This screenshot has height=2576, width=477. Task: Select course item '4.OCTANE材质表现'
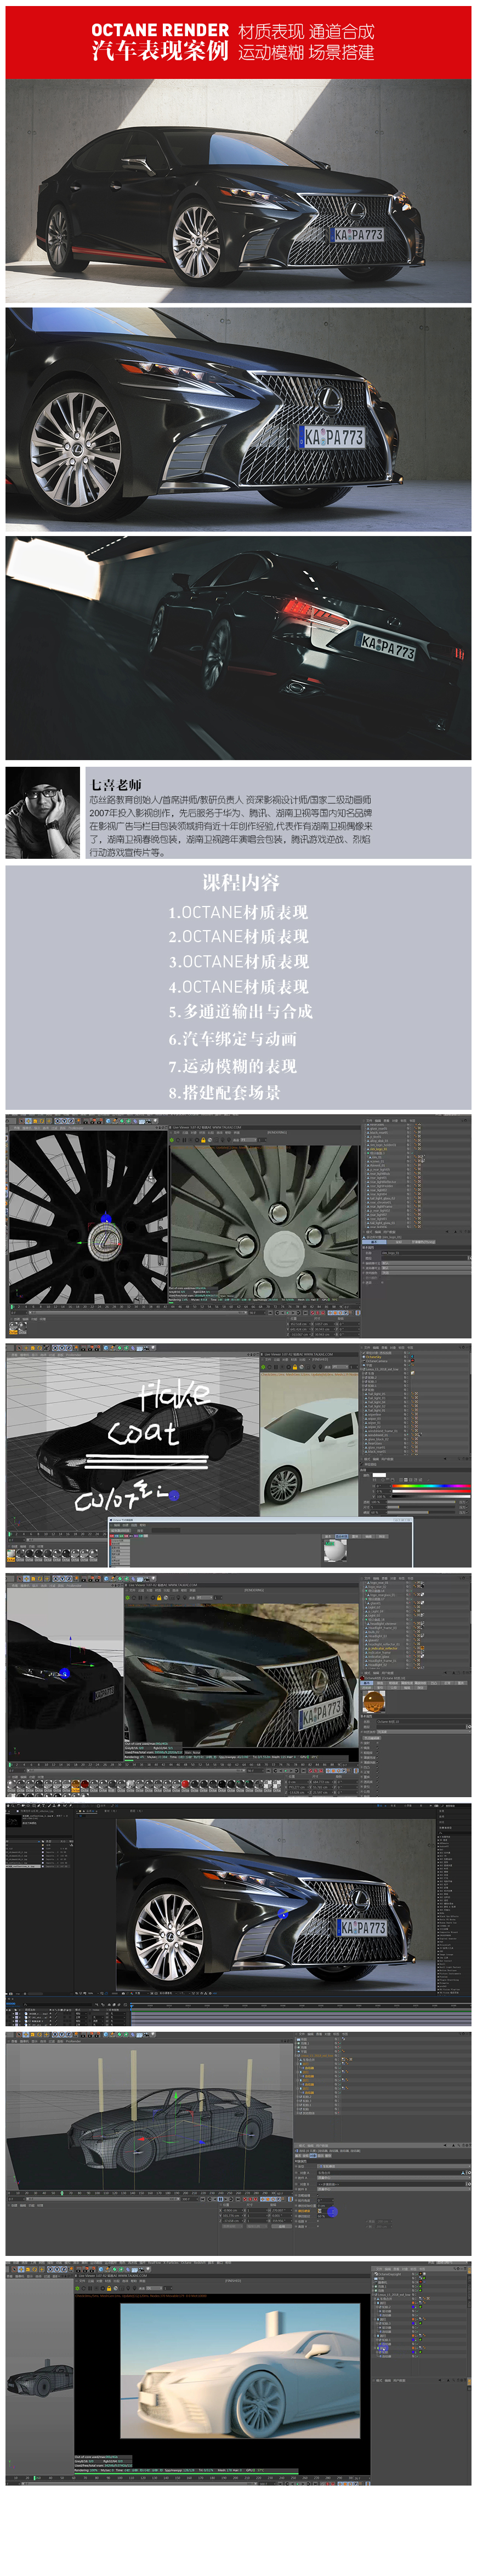[238, 987]
